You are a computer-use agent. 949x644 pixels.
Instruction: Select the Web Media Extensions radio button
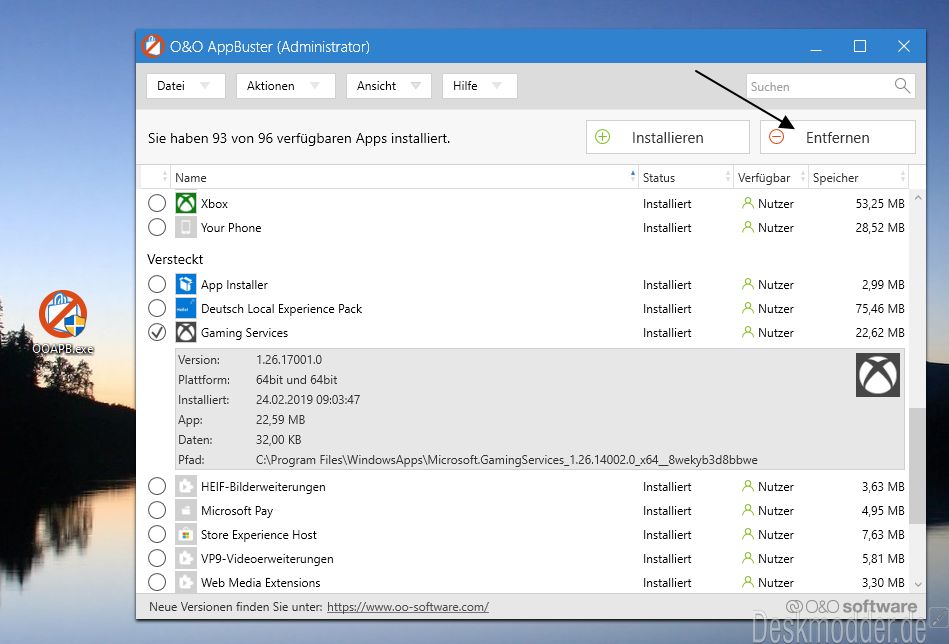[157, 582]
